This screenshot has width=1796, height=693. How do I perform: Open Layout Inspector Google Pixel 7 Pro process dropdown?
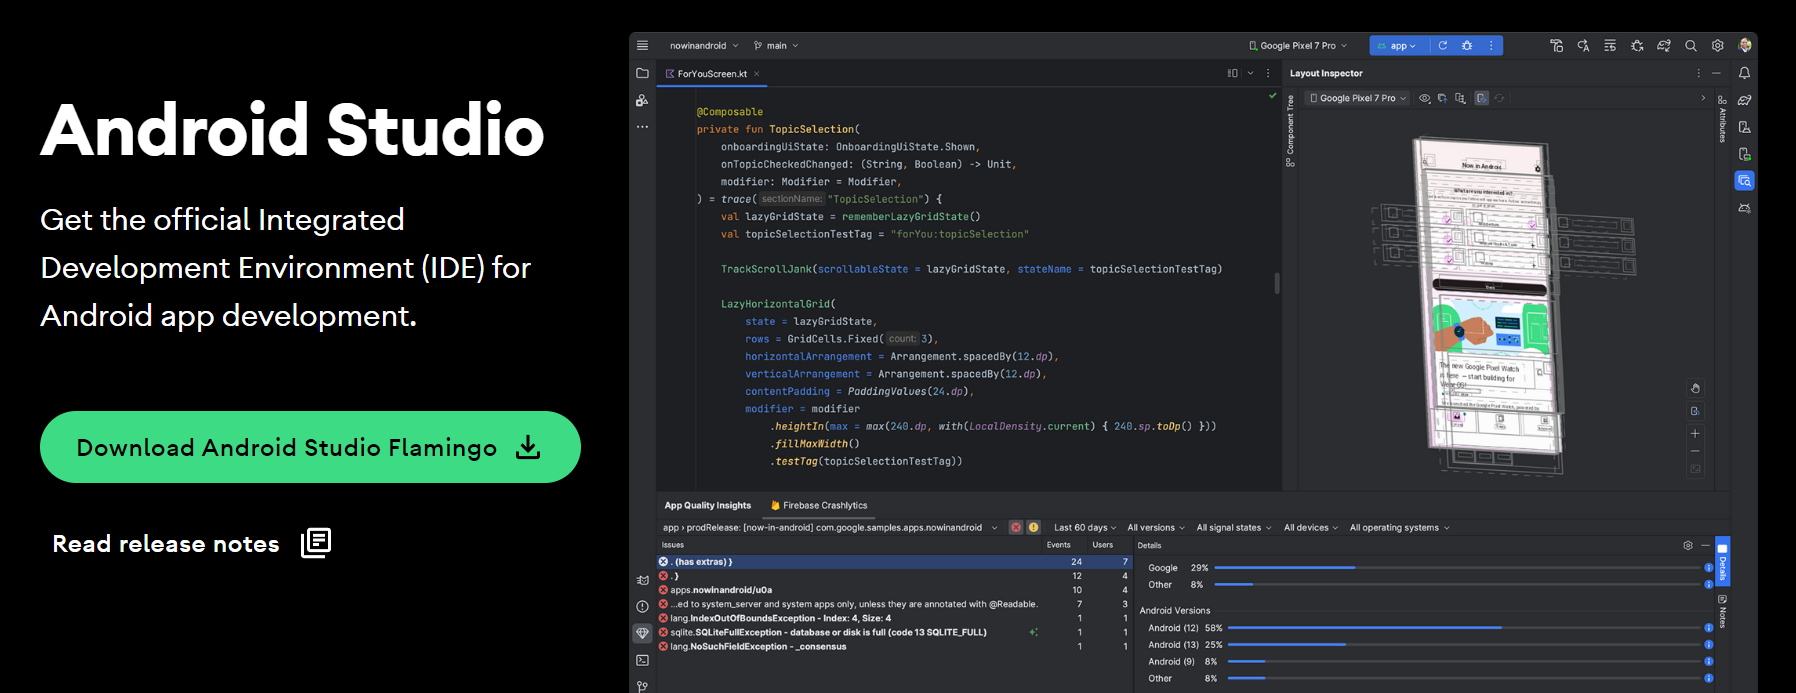pyautogui.click(x=1358, y=98)
